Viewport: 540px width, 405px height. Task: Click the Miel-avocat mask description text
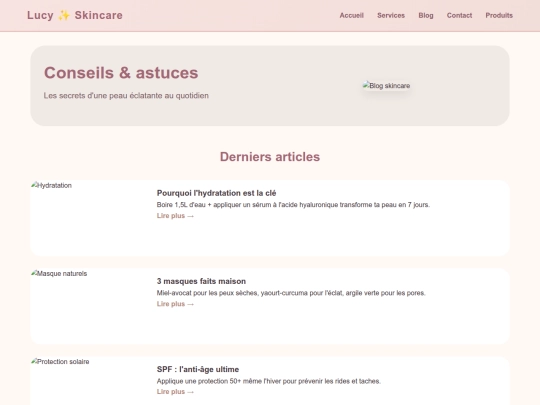(291, 293)
